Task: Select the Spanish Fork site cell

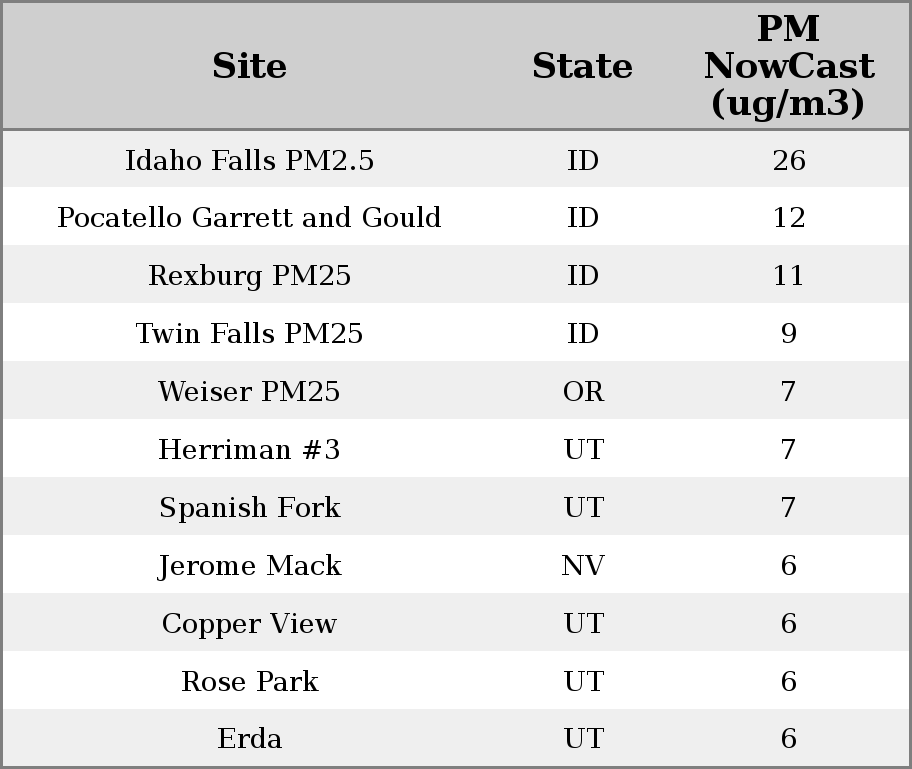Action: point(249,508)
